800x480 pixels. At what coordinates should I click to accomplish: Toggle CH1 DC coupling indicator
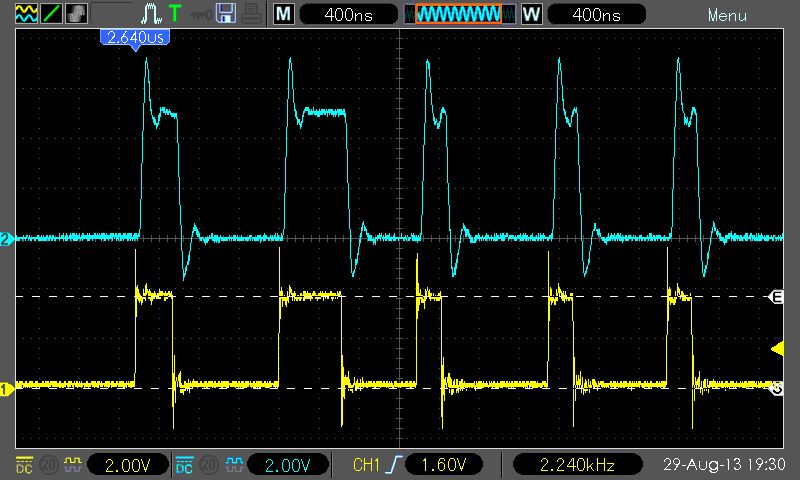tap(22, 465)
